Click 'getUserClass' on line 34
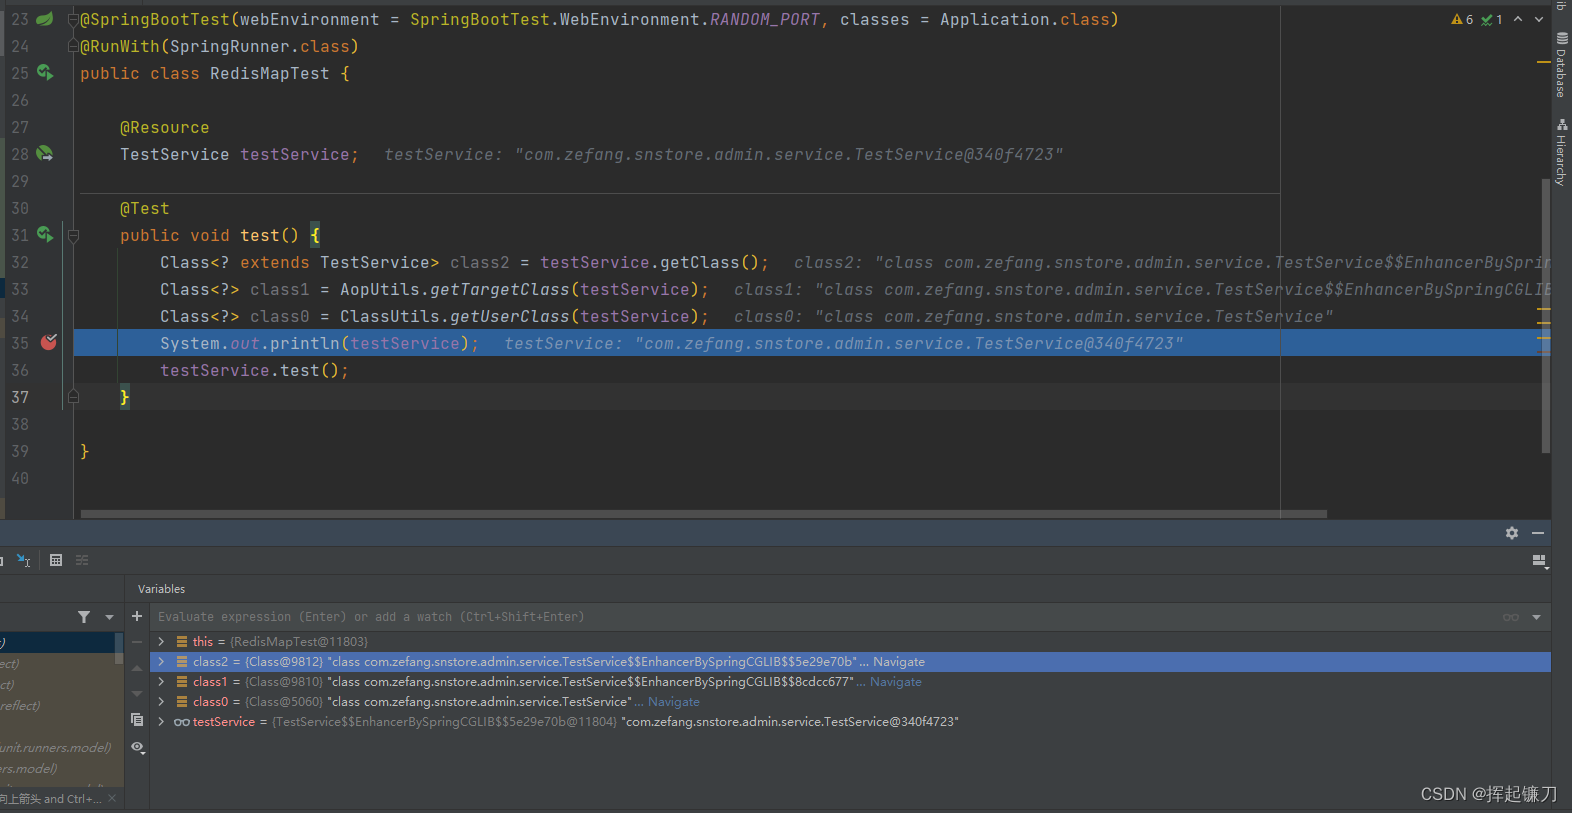1572x813 pixels. pos(510,316)
